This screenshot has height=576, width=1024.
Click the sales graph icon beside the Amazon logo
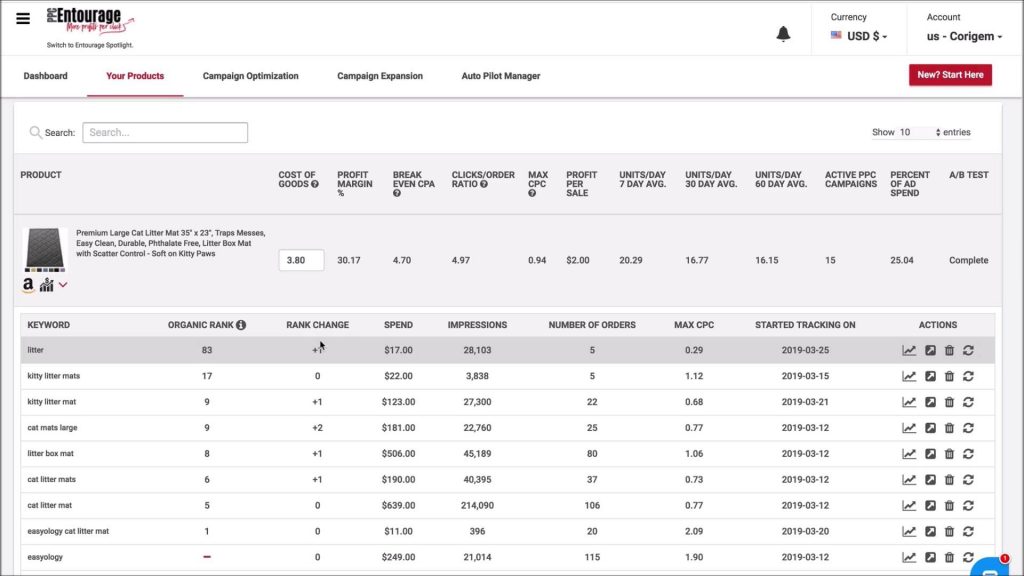(45, 287)
